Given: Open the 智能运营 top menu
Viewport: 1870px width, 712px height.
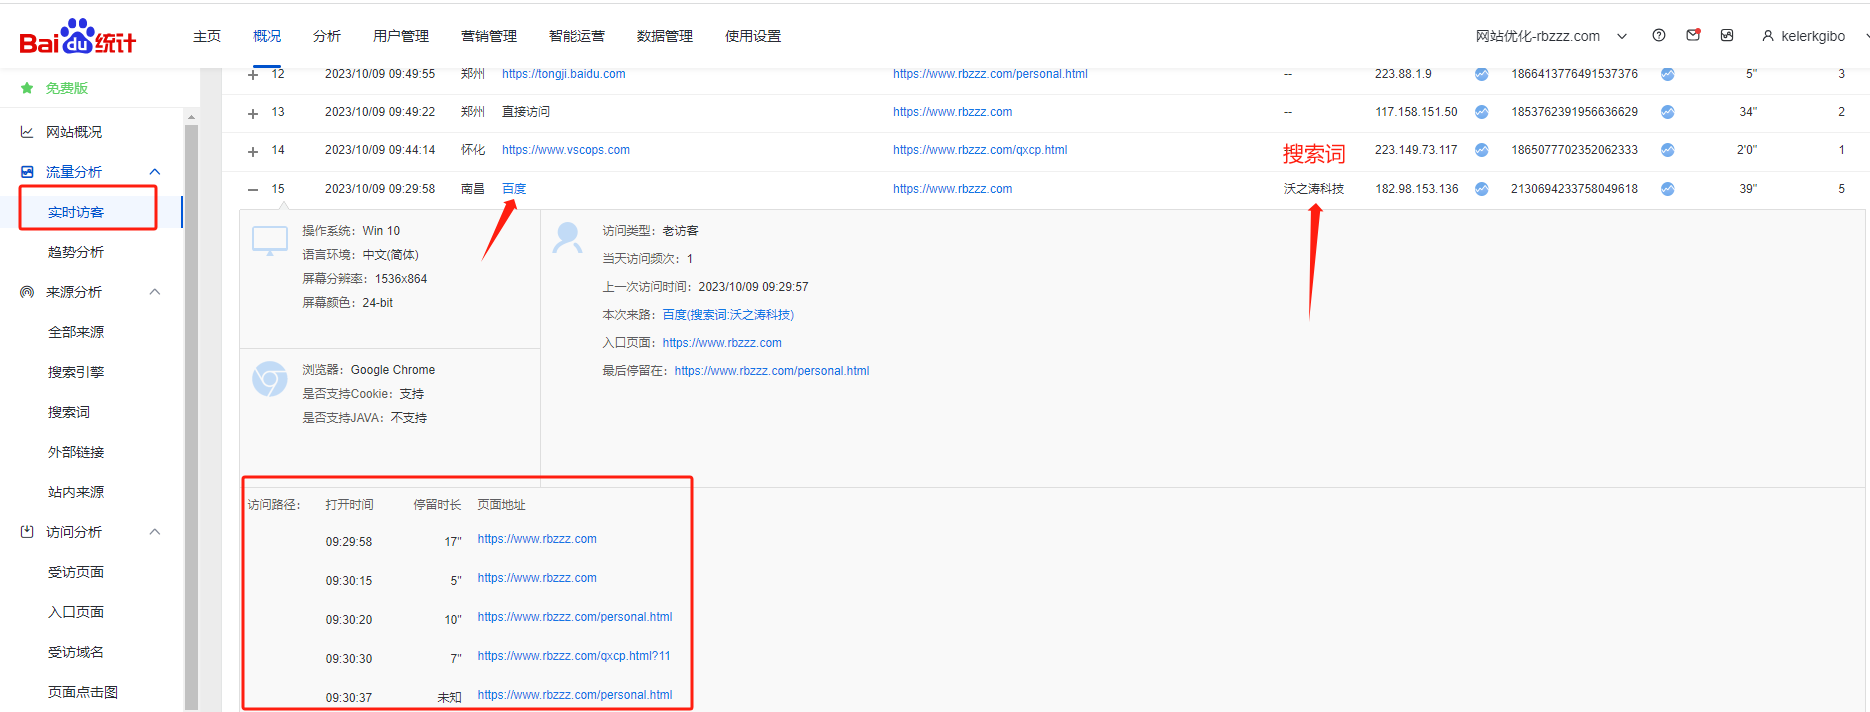Looking at the screenshot, I should pos(577,36).
